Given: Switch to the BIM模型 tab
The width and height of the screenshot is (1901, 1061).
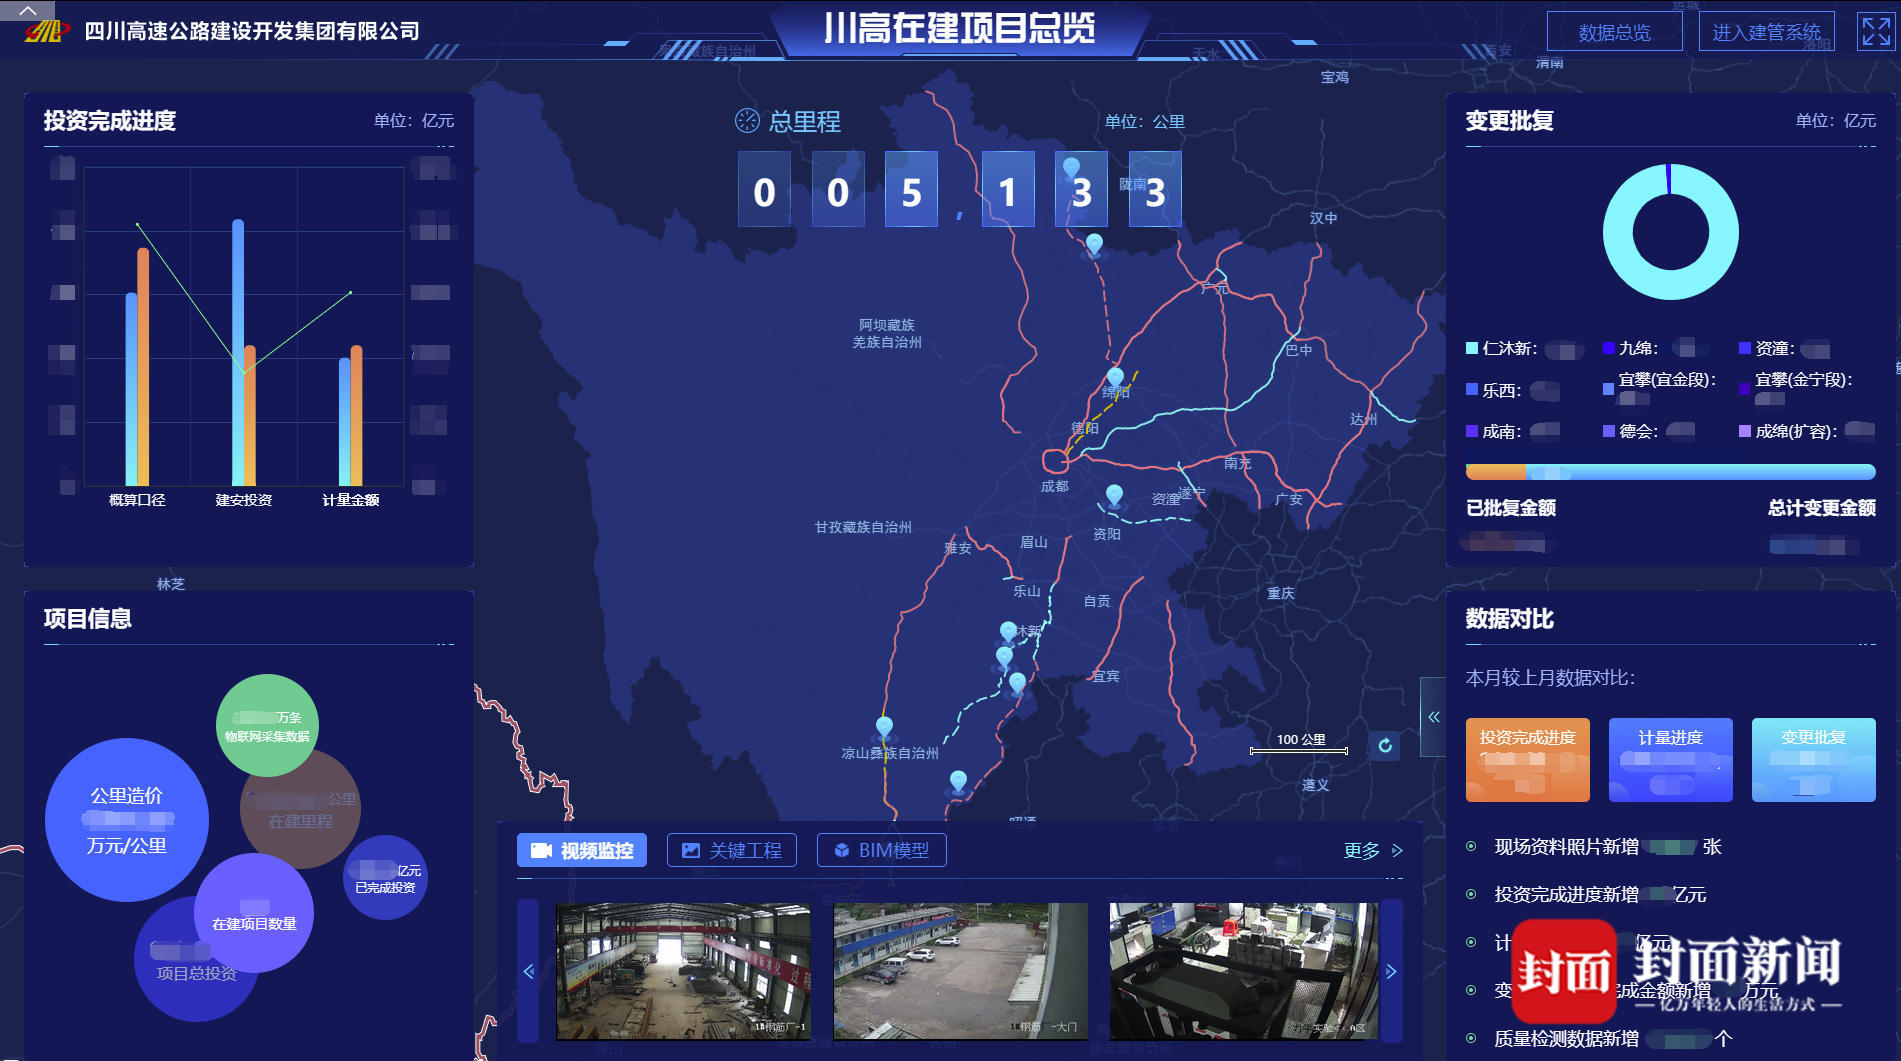Looking at the screenshot, I should click(881, 850).
